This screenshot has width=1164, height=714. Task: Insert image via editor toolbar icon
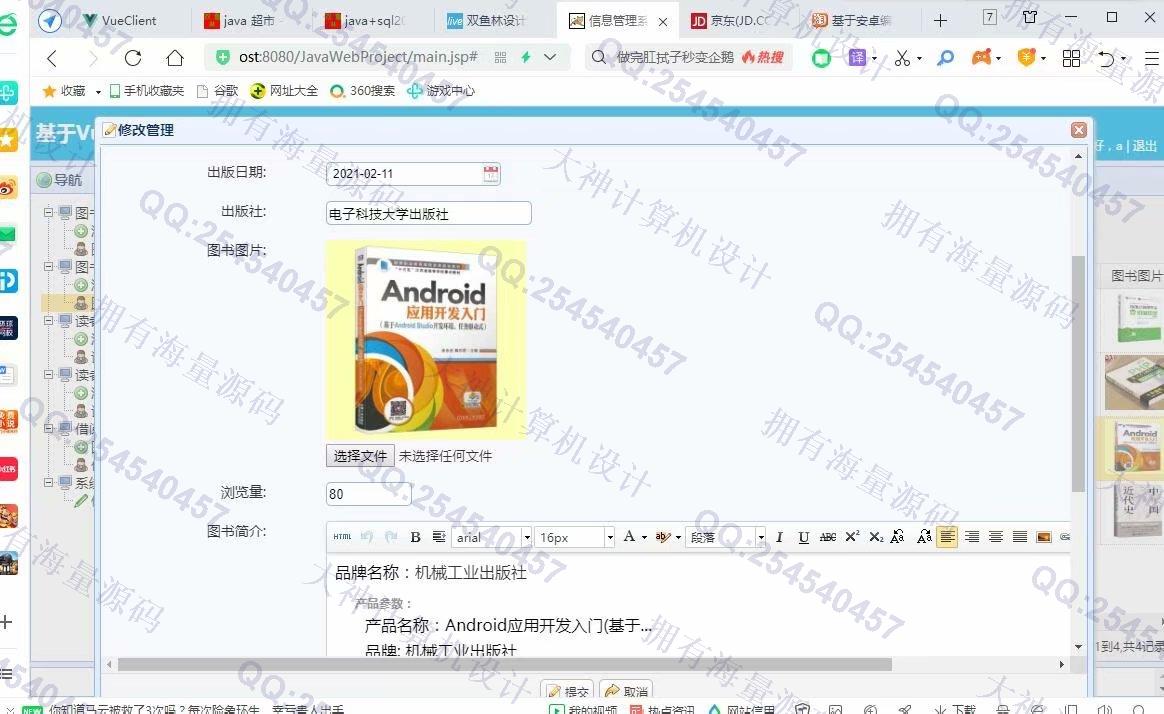pyautogui.click(x=1044, y=537)
